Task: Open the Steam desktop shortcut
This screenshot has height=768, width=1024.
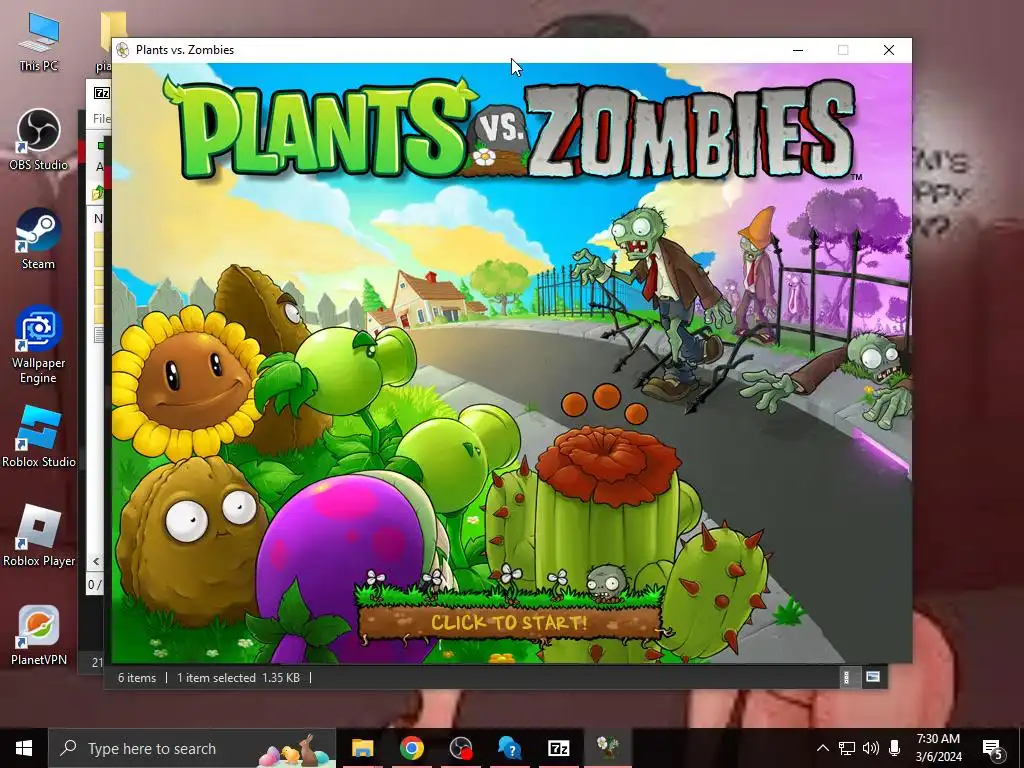Action: [39, 238]
